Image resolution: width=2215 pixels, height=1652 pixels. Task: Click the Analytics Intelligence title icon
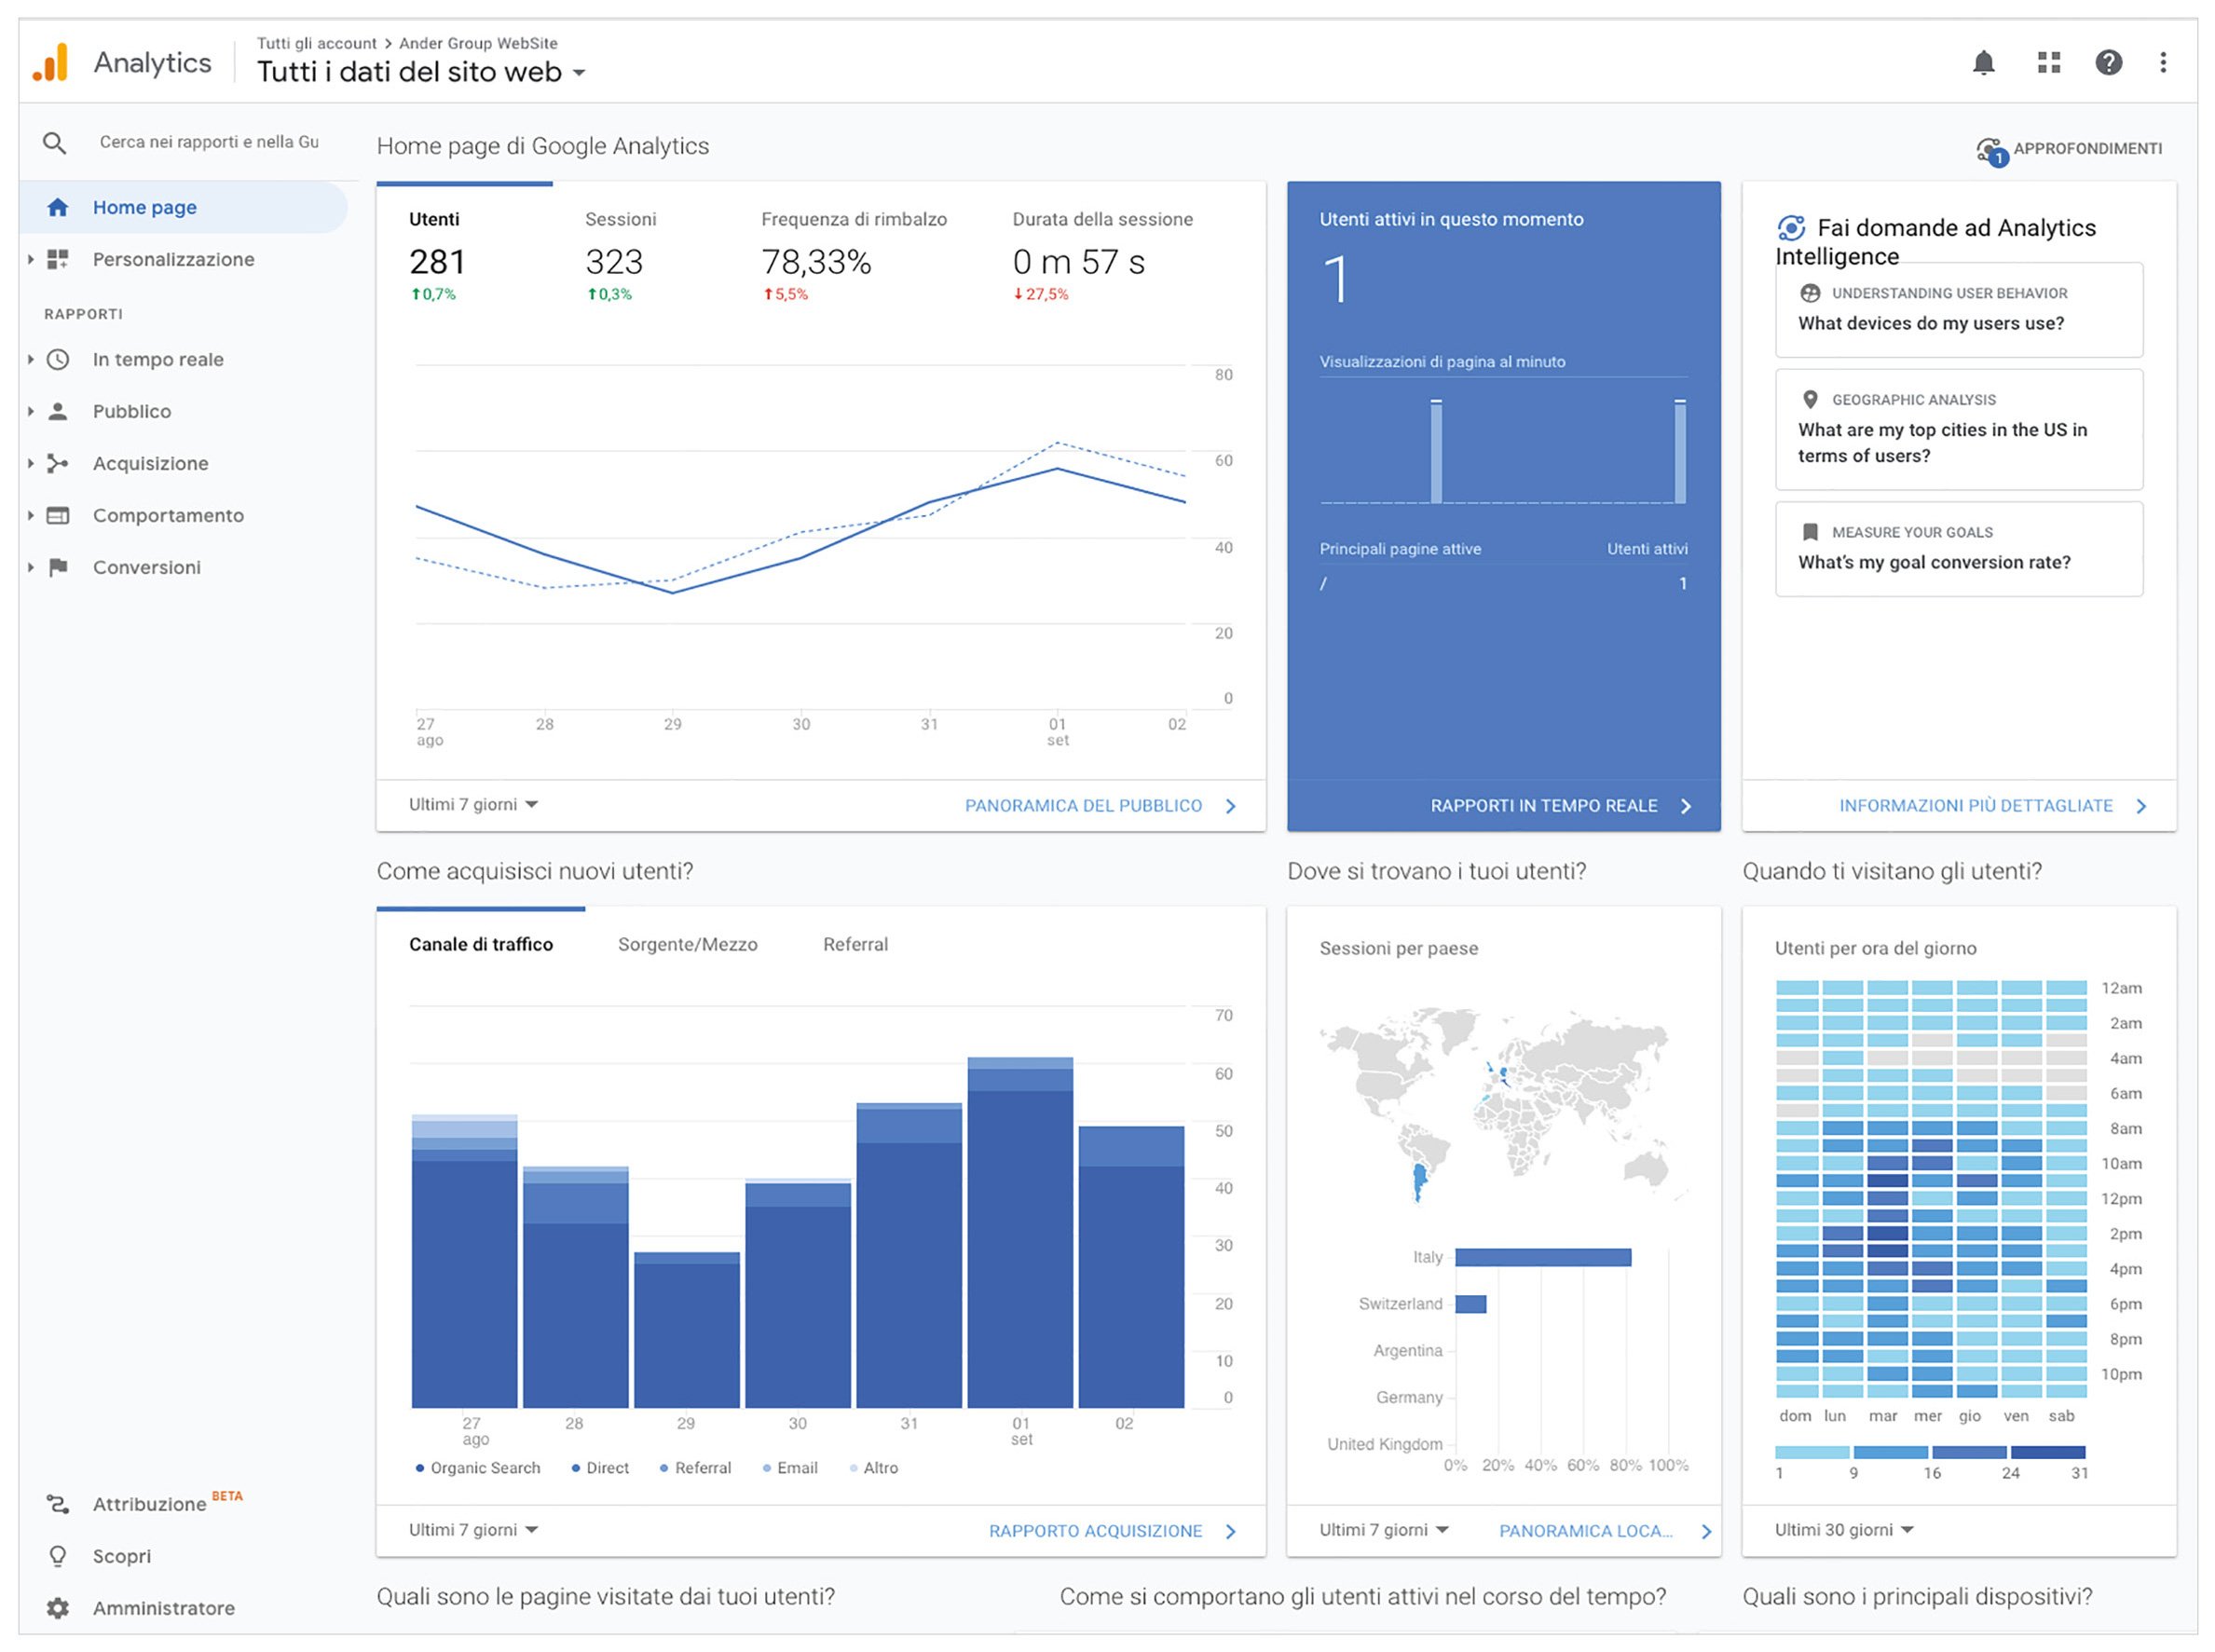coord(1791,228)
